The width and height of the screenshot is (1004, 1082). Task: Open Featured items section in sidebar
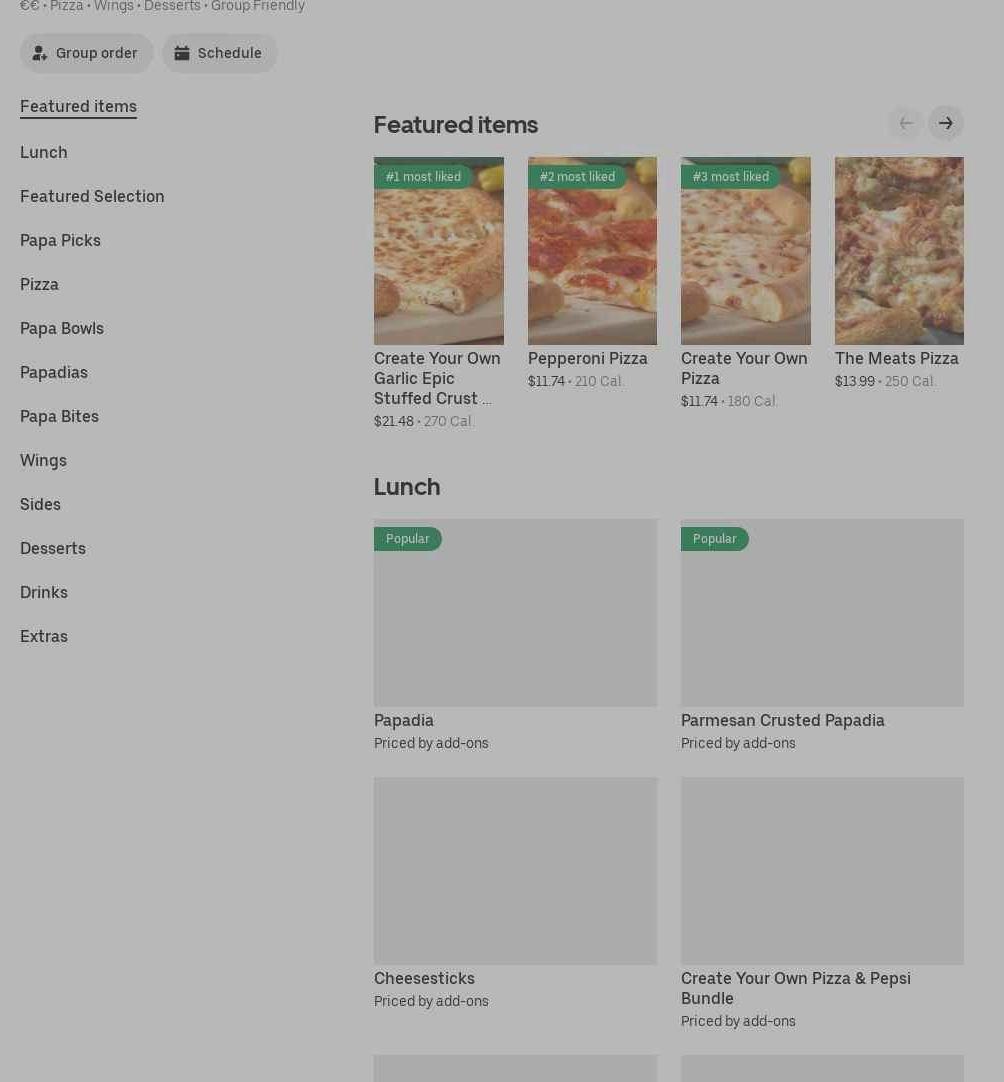tap(78, 106)
